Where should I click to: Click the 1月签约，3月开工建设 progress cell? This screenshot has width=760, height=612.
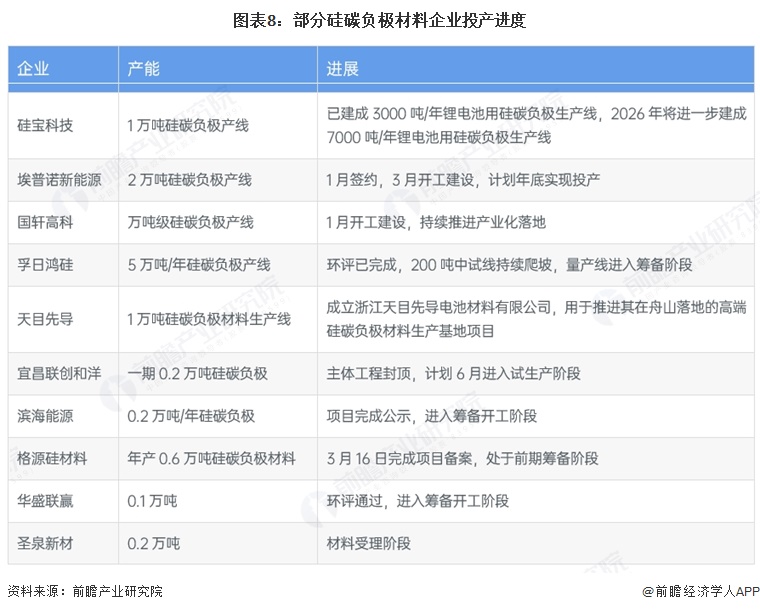coord(536,180)
